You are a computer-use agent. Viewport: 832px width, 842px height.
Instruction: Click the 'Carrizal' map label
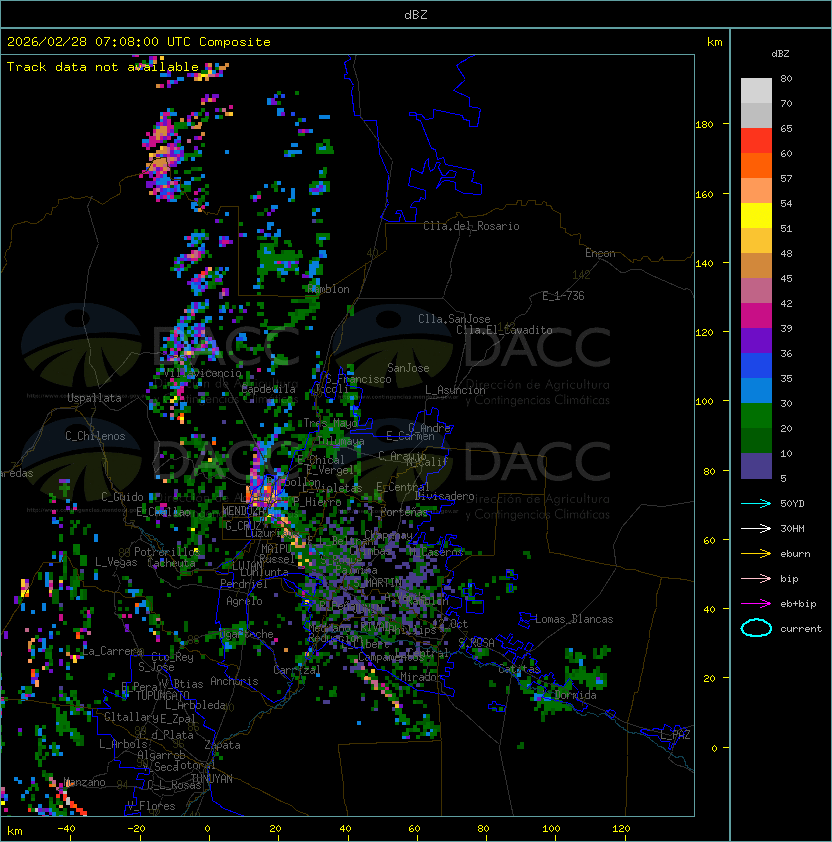[296, 670]
